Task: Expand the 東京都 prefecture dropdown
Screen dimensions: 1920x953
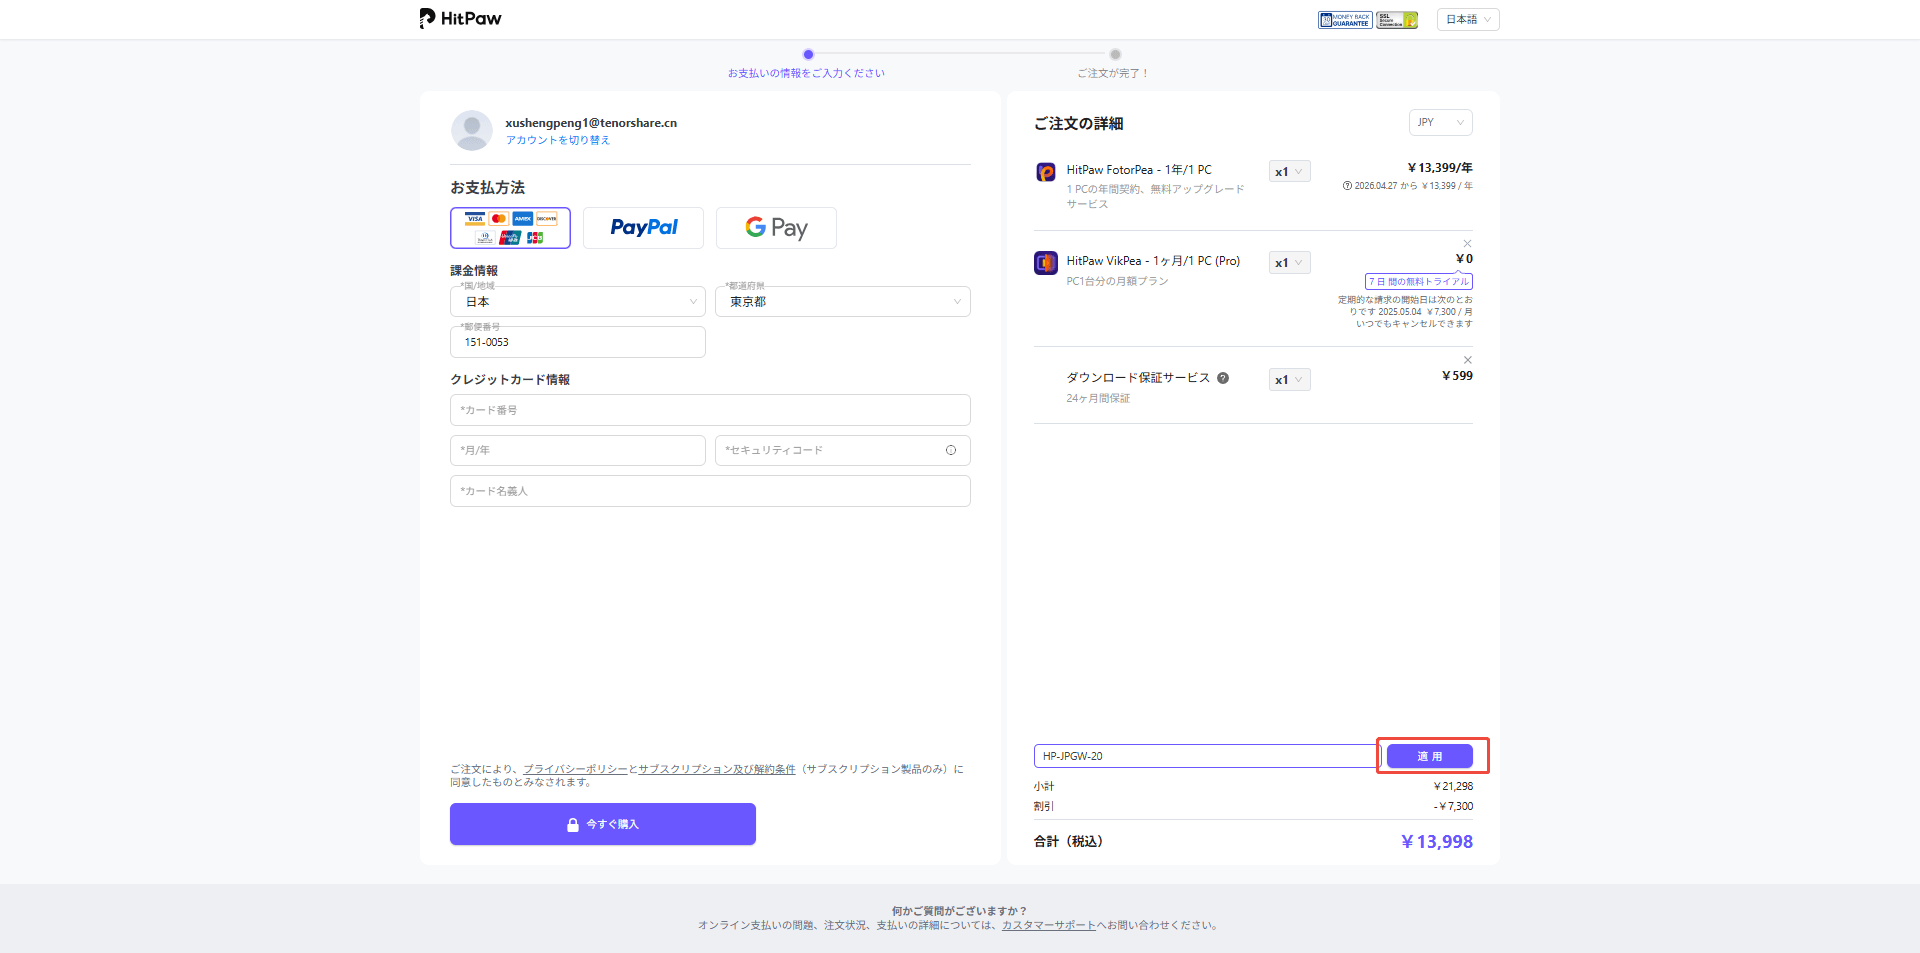Action: click(842, 302)
